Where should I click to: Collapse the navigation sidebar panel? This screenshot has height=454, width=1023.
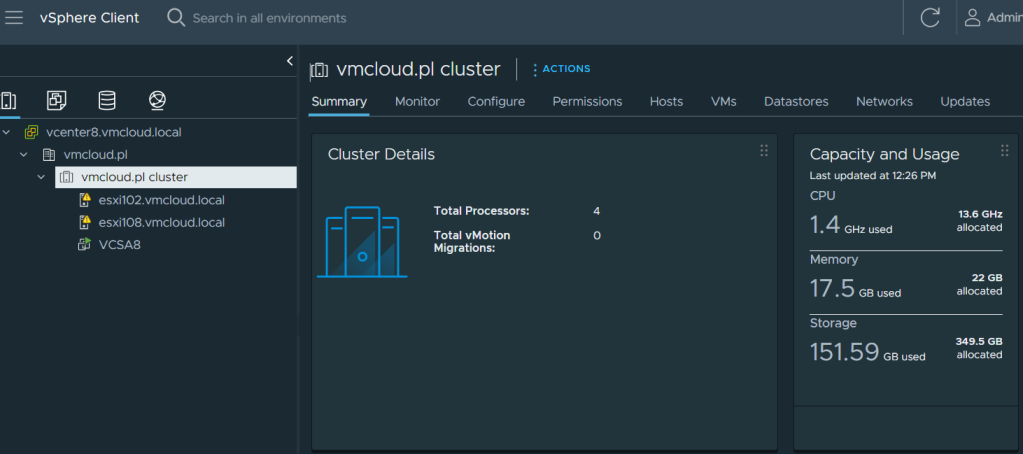(289, 61)
